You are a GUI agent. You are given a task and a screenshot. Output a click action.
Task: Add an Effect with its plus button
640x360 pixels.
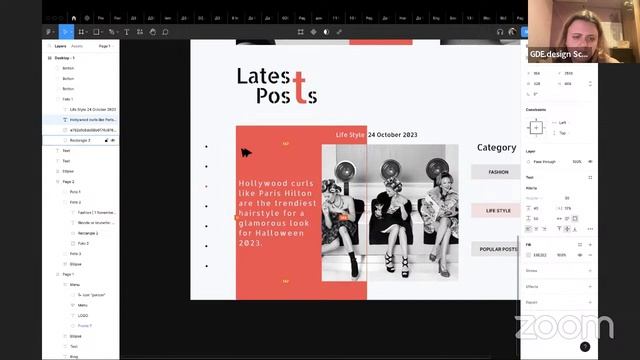(590, 287)
